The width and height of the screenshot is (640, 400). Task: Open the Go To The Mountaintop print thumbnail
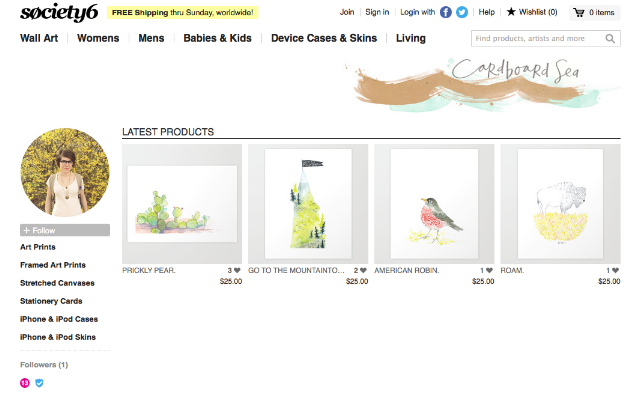(x=308, y=204)
